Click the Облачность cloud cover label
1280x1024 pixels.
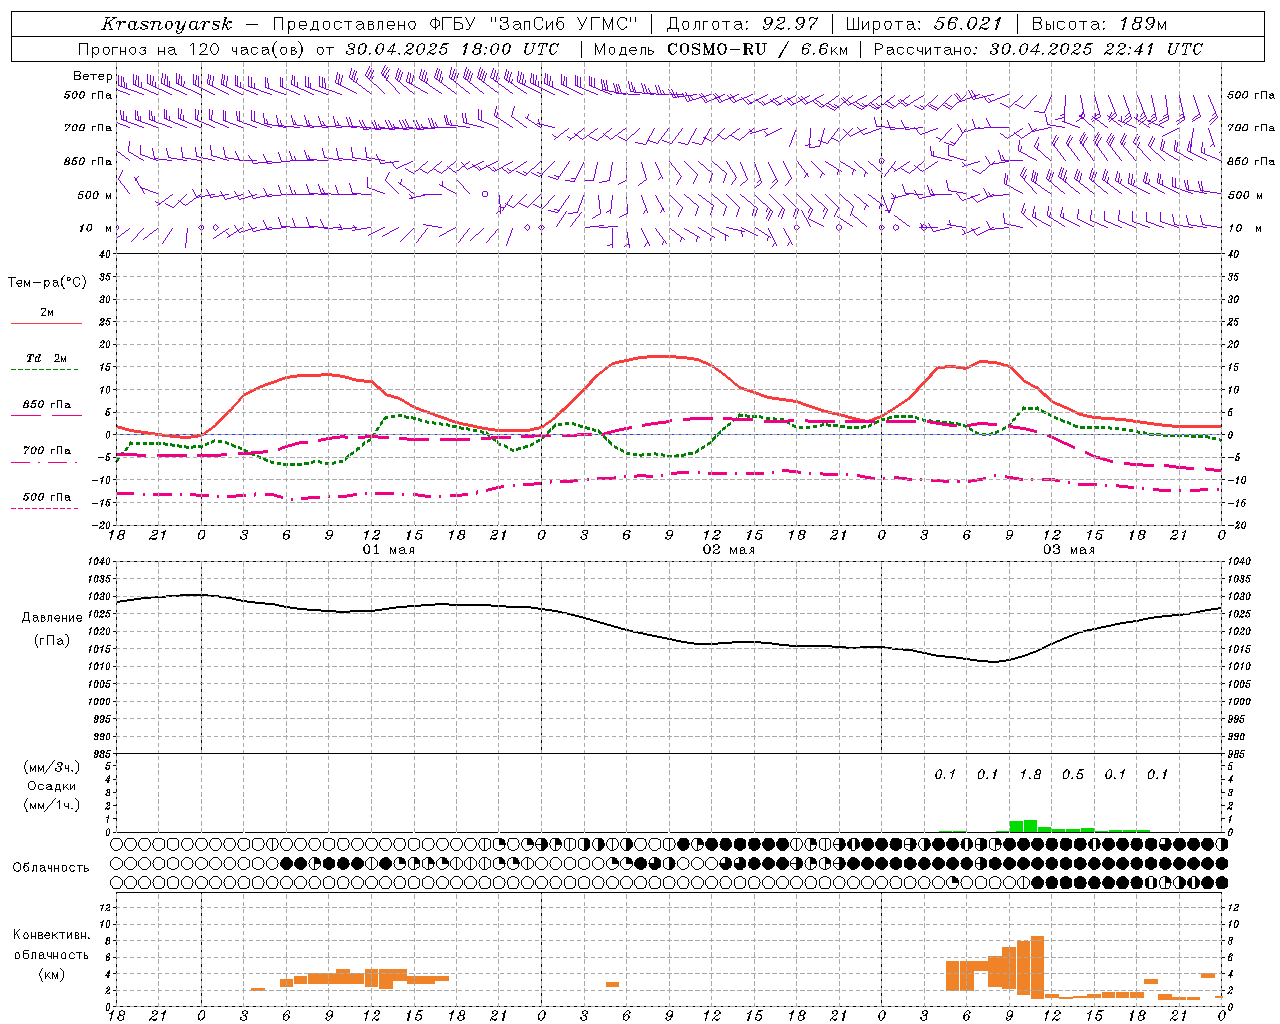pyautogui.click(x=51, y=867)
